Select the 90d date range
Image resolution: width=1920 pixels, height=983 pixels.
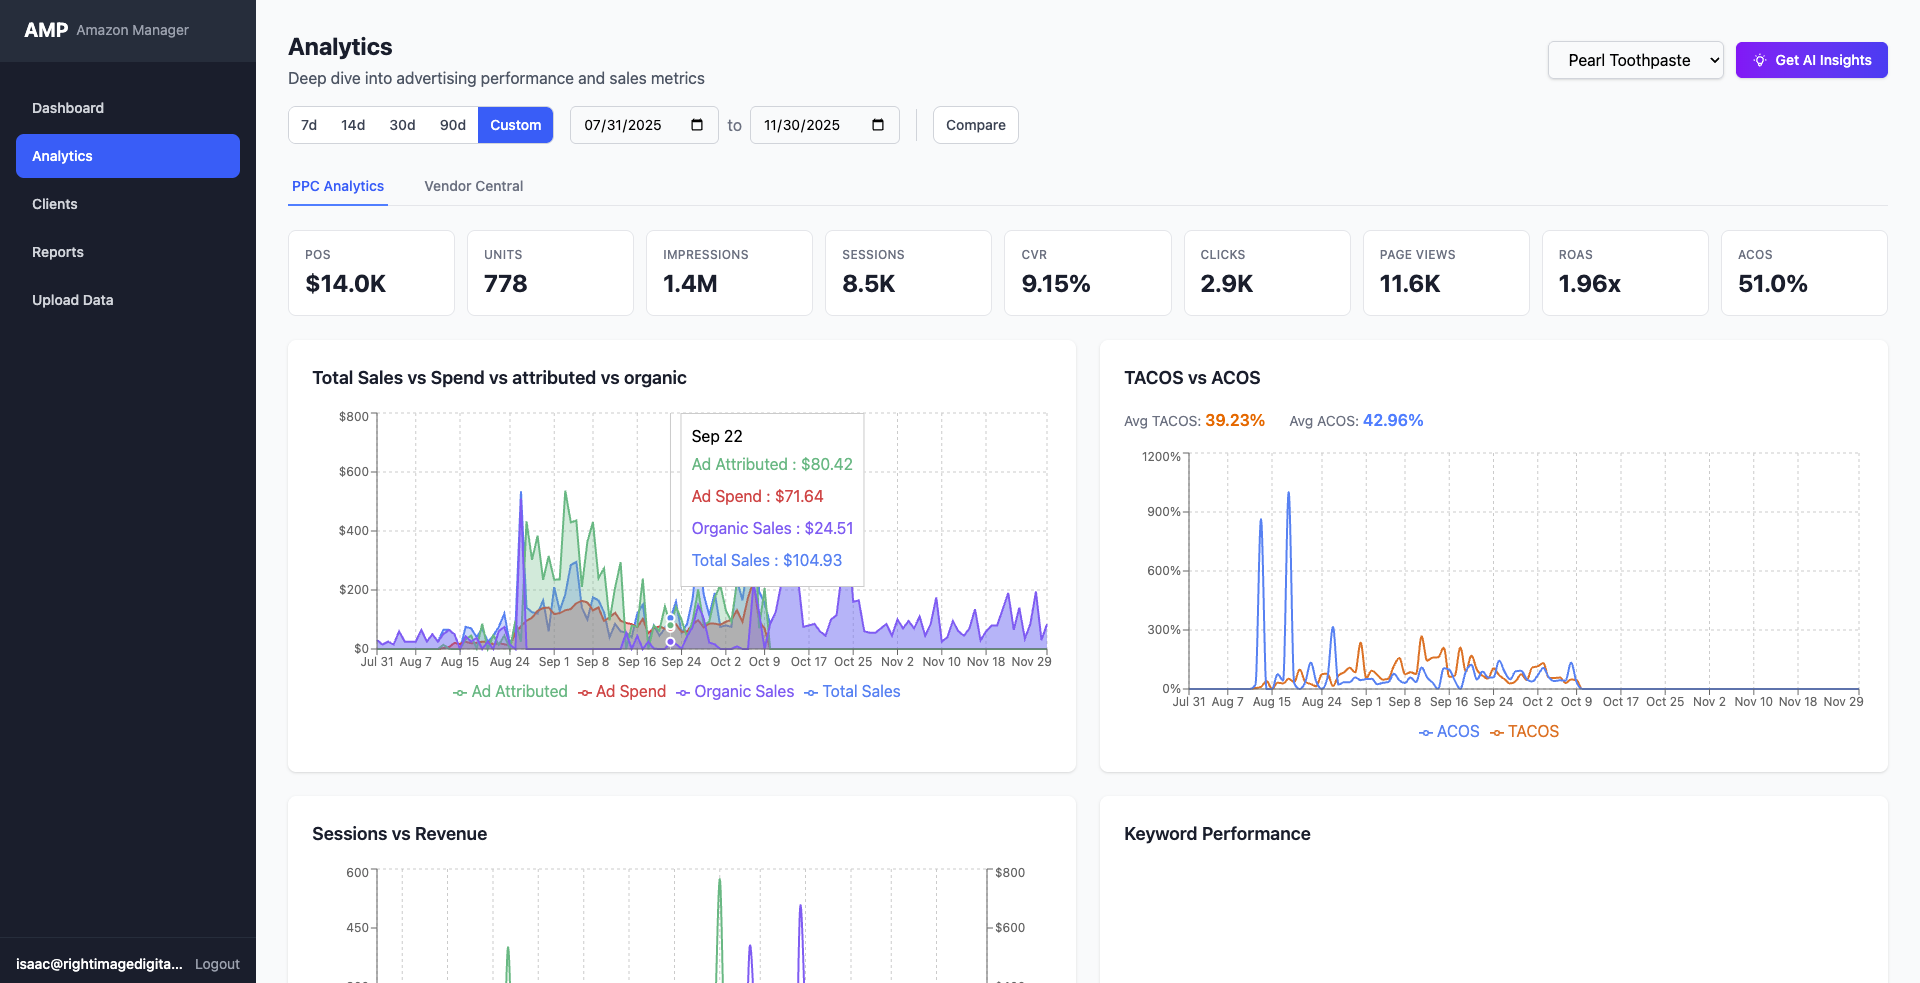[453, 125]
